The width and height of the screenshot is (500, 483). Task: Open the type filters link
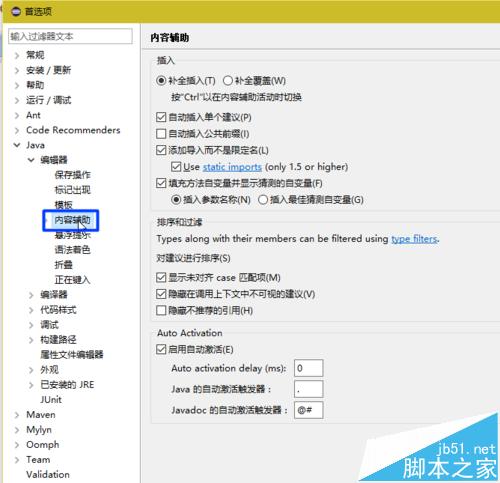pyautogui.click(x=414, y=239)
